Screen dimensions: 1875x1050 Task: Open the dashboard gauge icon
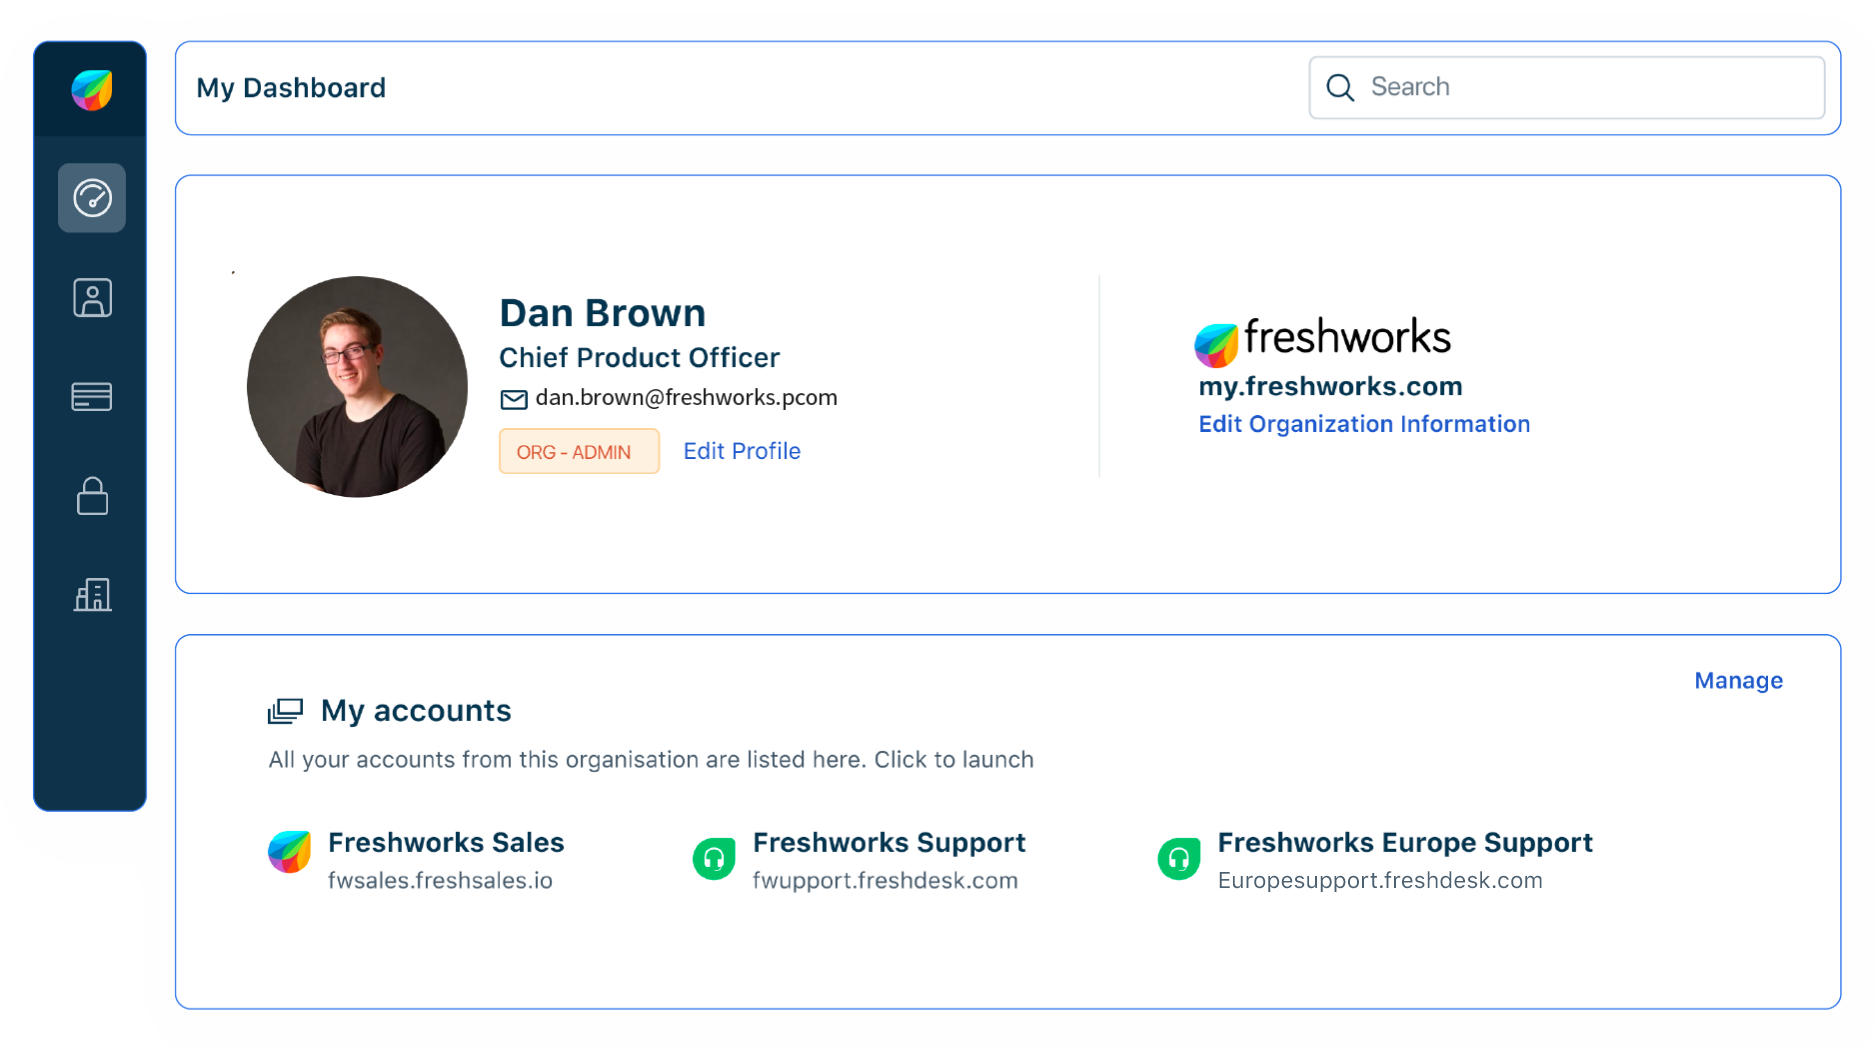click(92, 198)
